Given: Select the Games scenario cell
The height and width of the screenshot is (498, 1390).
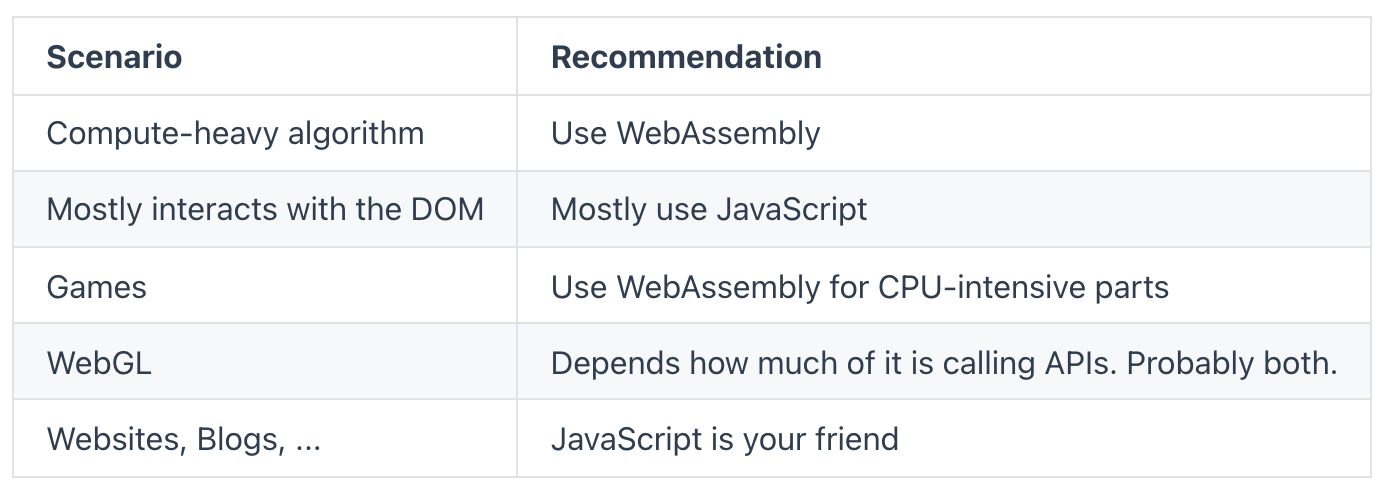Looking at the screenshot, I should coord(265,286).
